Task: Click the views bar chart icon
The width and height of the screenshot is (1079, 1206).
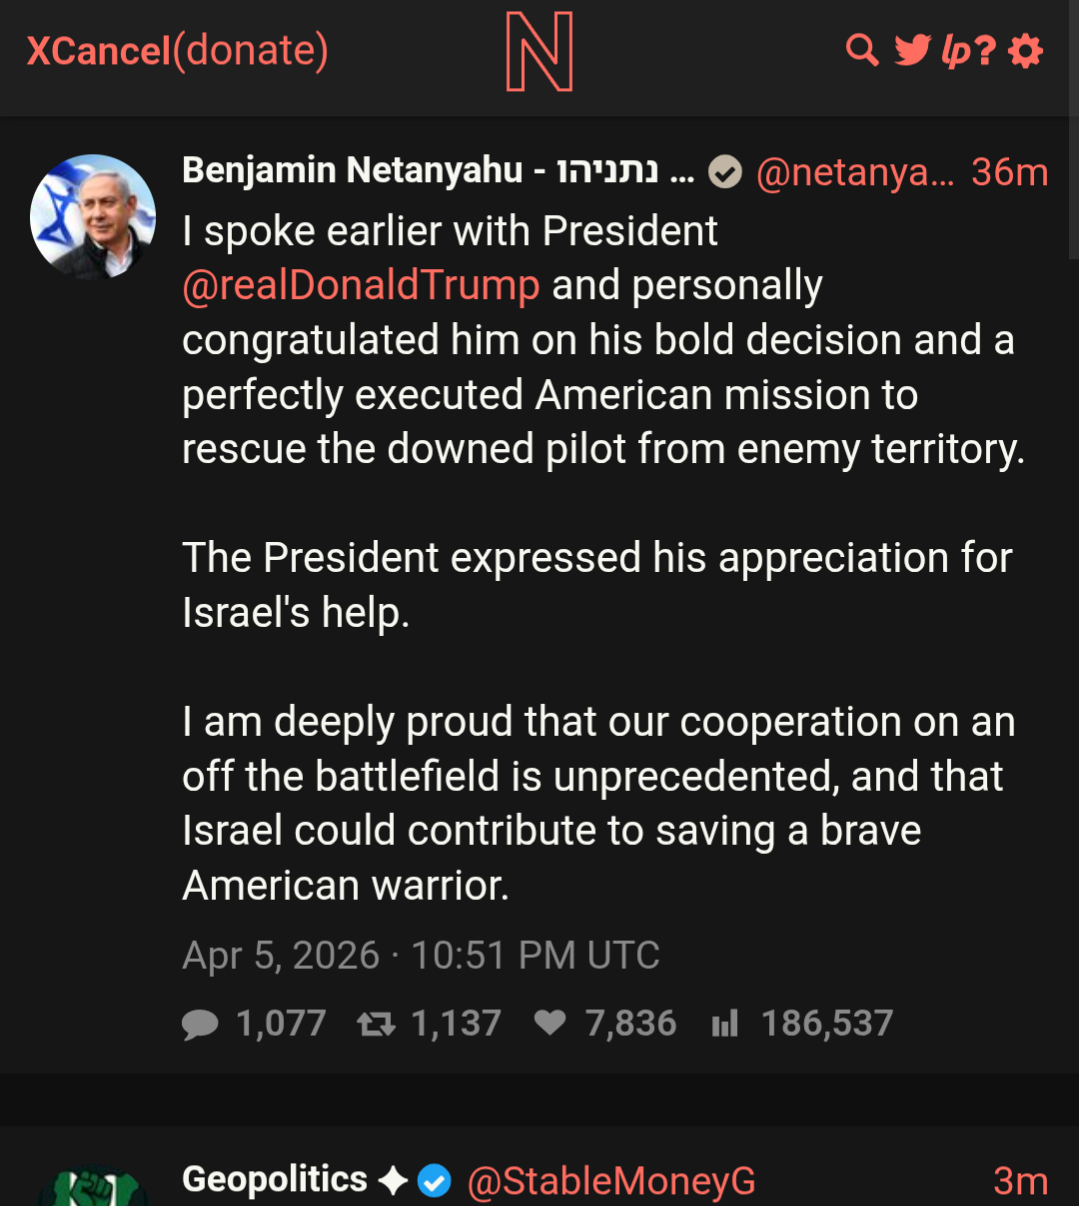Action: [x=725, y=1023]
